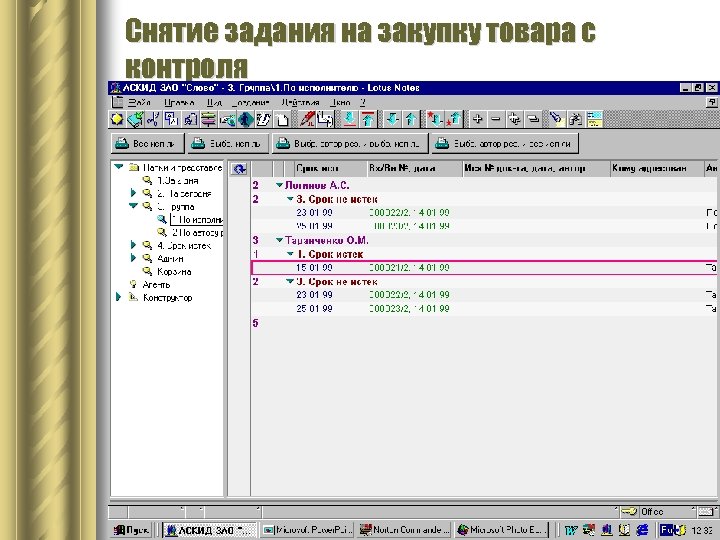Select the 25 01 99 row under Таранченко

[484, 309]
